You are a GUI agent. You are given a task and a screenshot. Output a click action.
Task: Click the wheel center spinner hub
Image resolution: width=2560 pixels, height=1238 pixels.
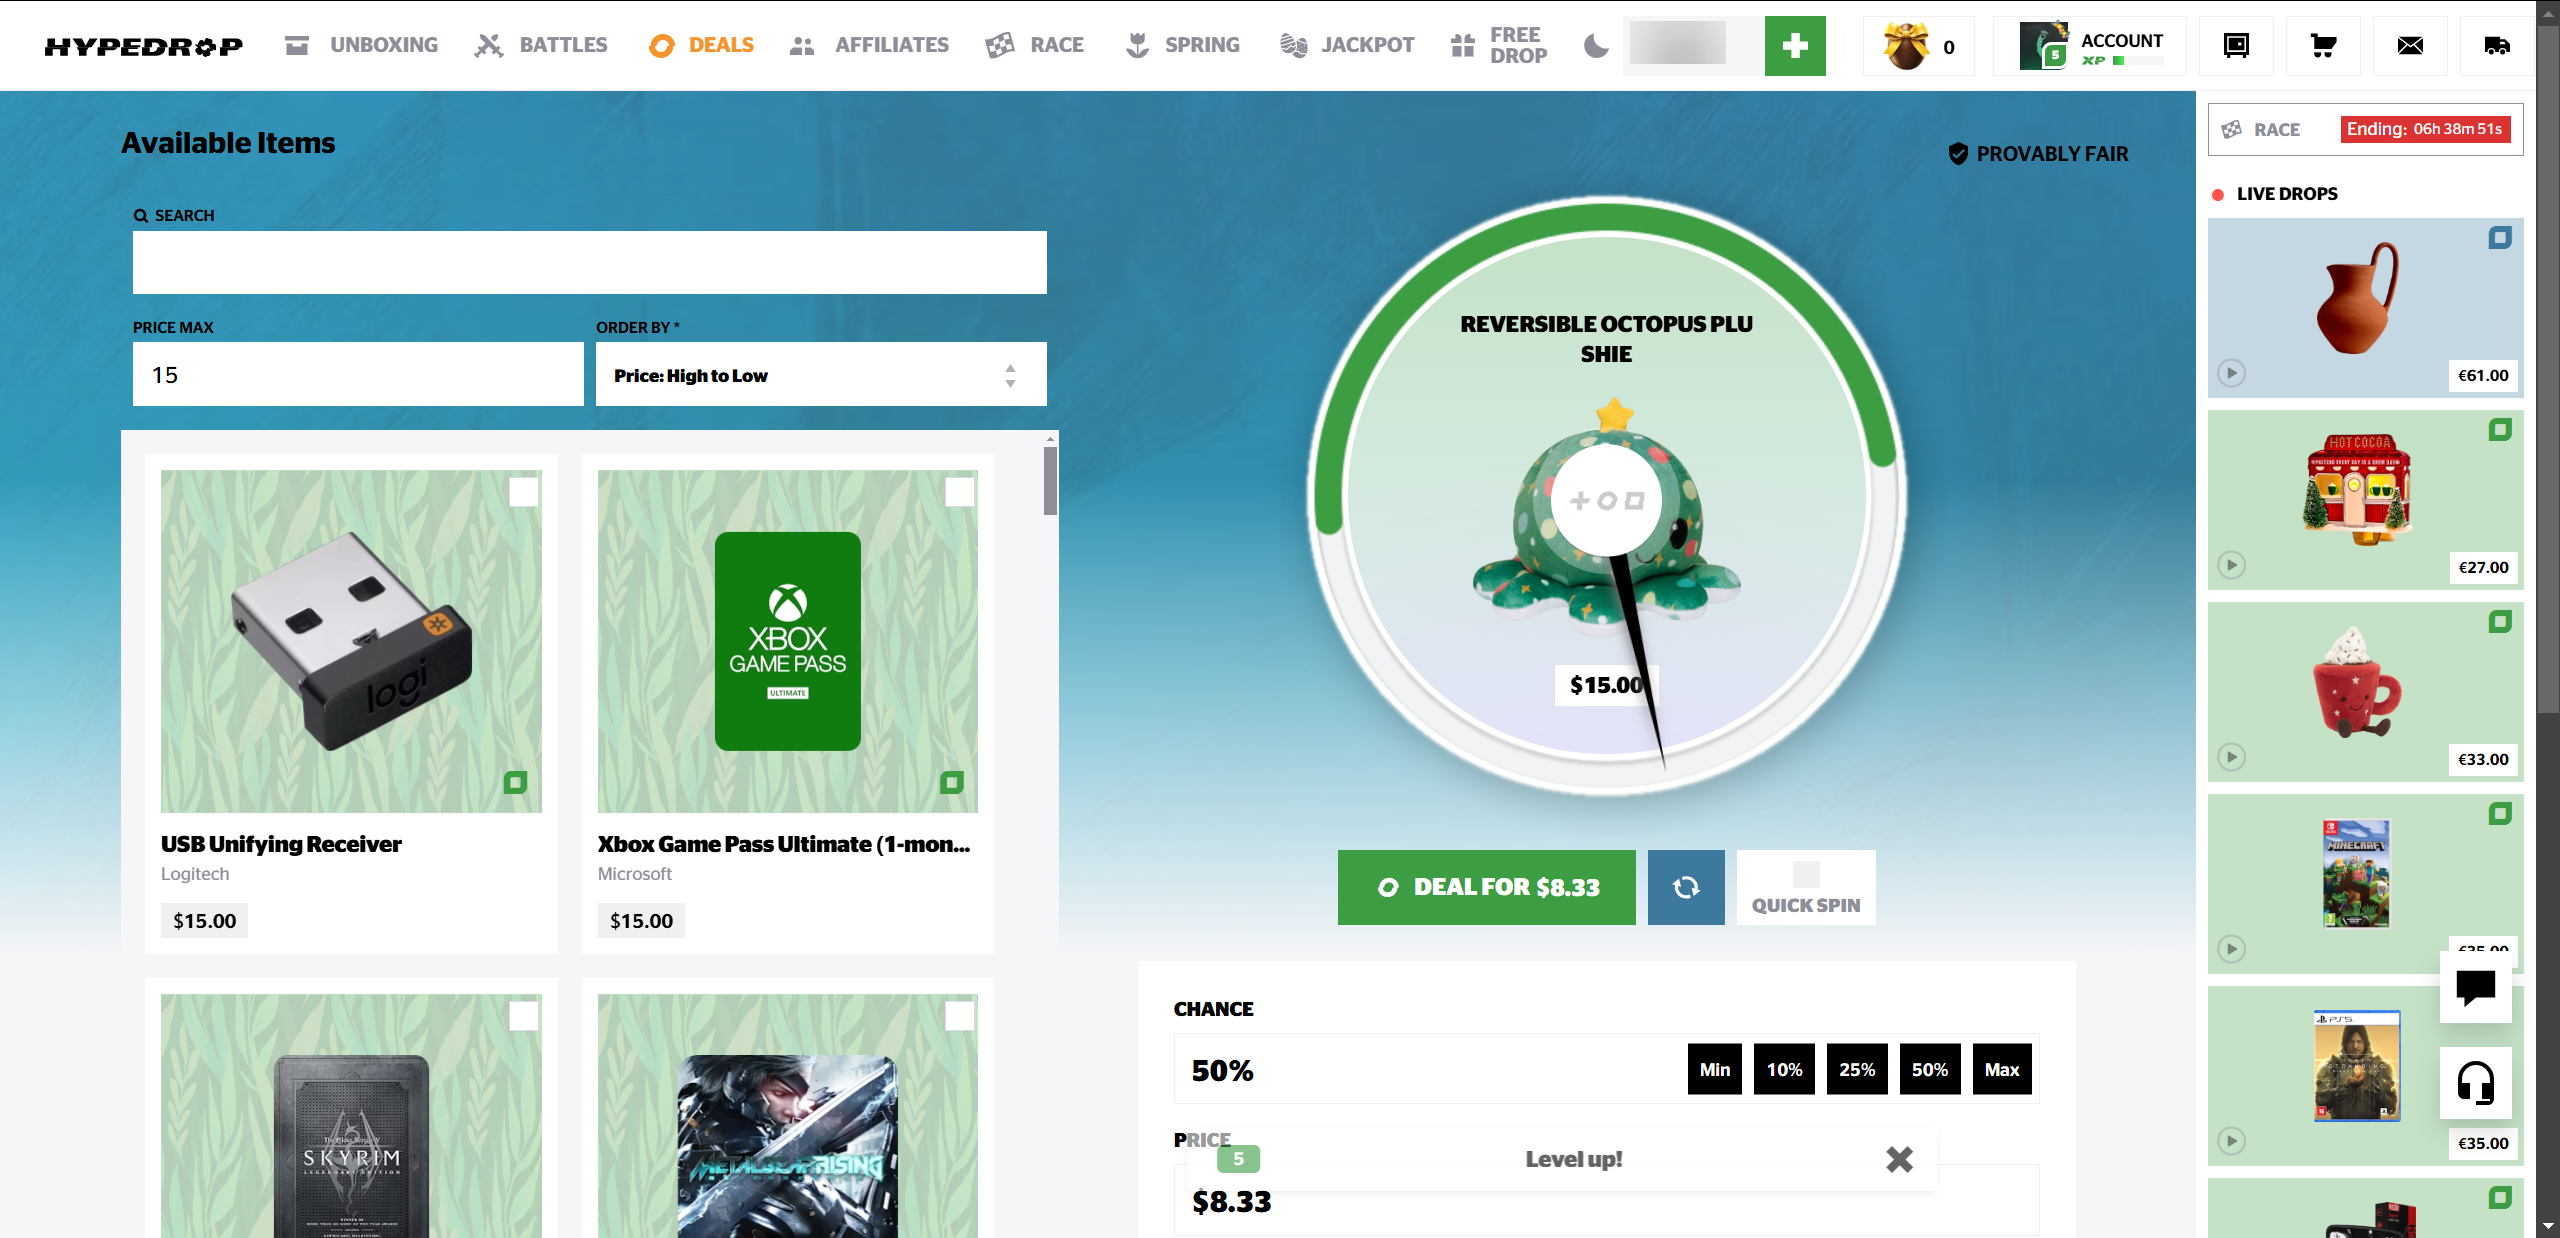tap(1606, 500)
